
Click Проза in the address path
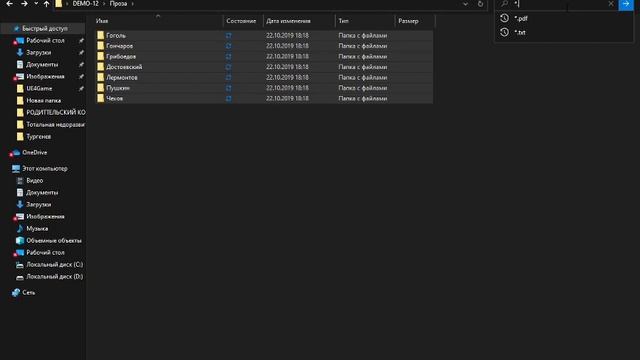click(118, 4)
